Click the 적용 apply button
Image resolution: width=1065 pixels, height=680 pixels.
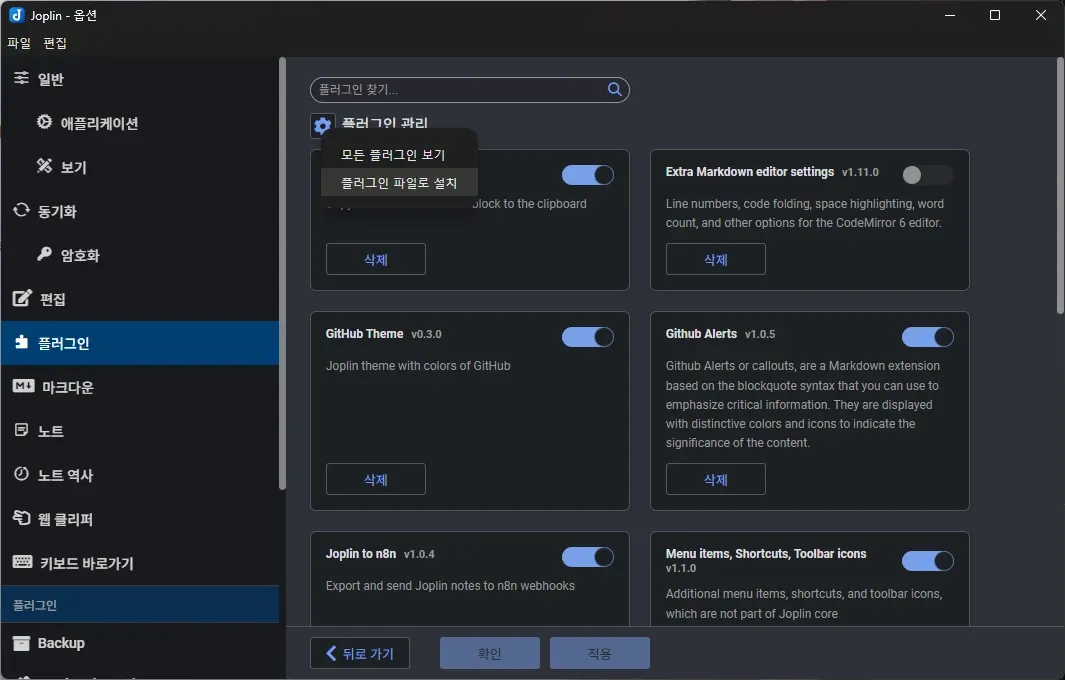600,654
